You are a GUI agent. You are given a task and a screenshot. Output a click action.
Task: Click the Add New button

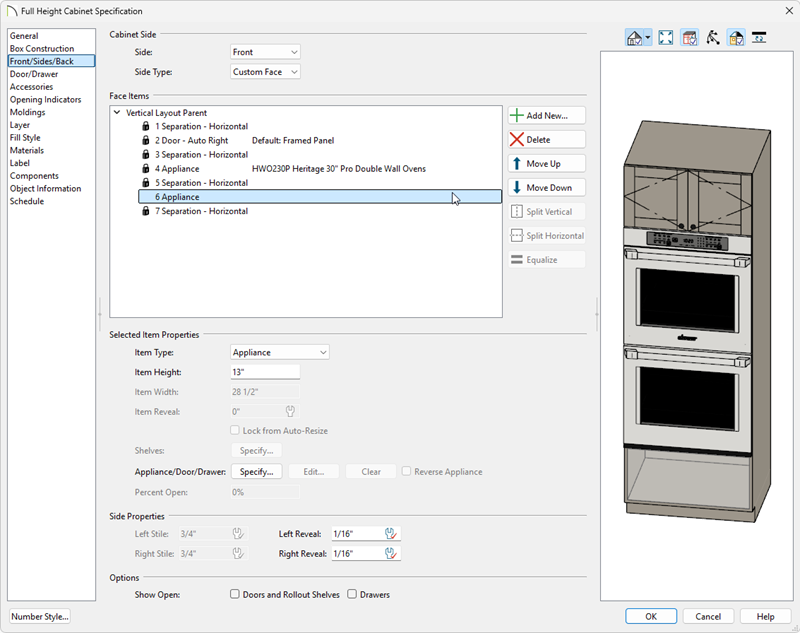pos(545,115)
